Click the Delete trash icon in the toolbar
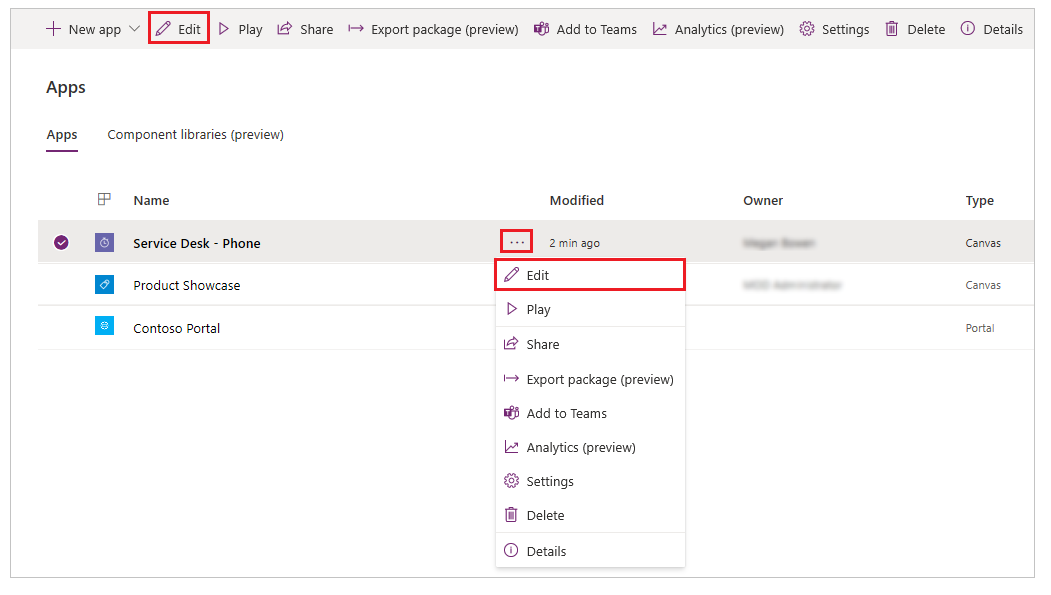 click(x=892, y=29)
